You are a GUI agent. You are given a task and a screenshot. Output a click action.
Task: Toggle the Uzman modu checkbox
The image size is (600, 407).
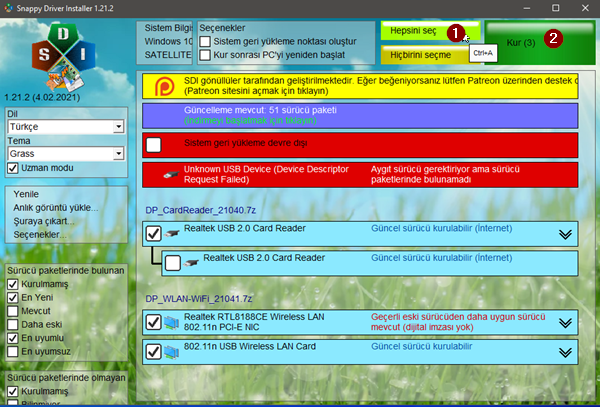coord(13,168)
